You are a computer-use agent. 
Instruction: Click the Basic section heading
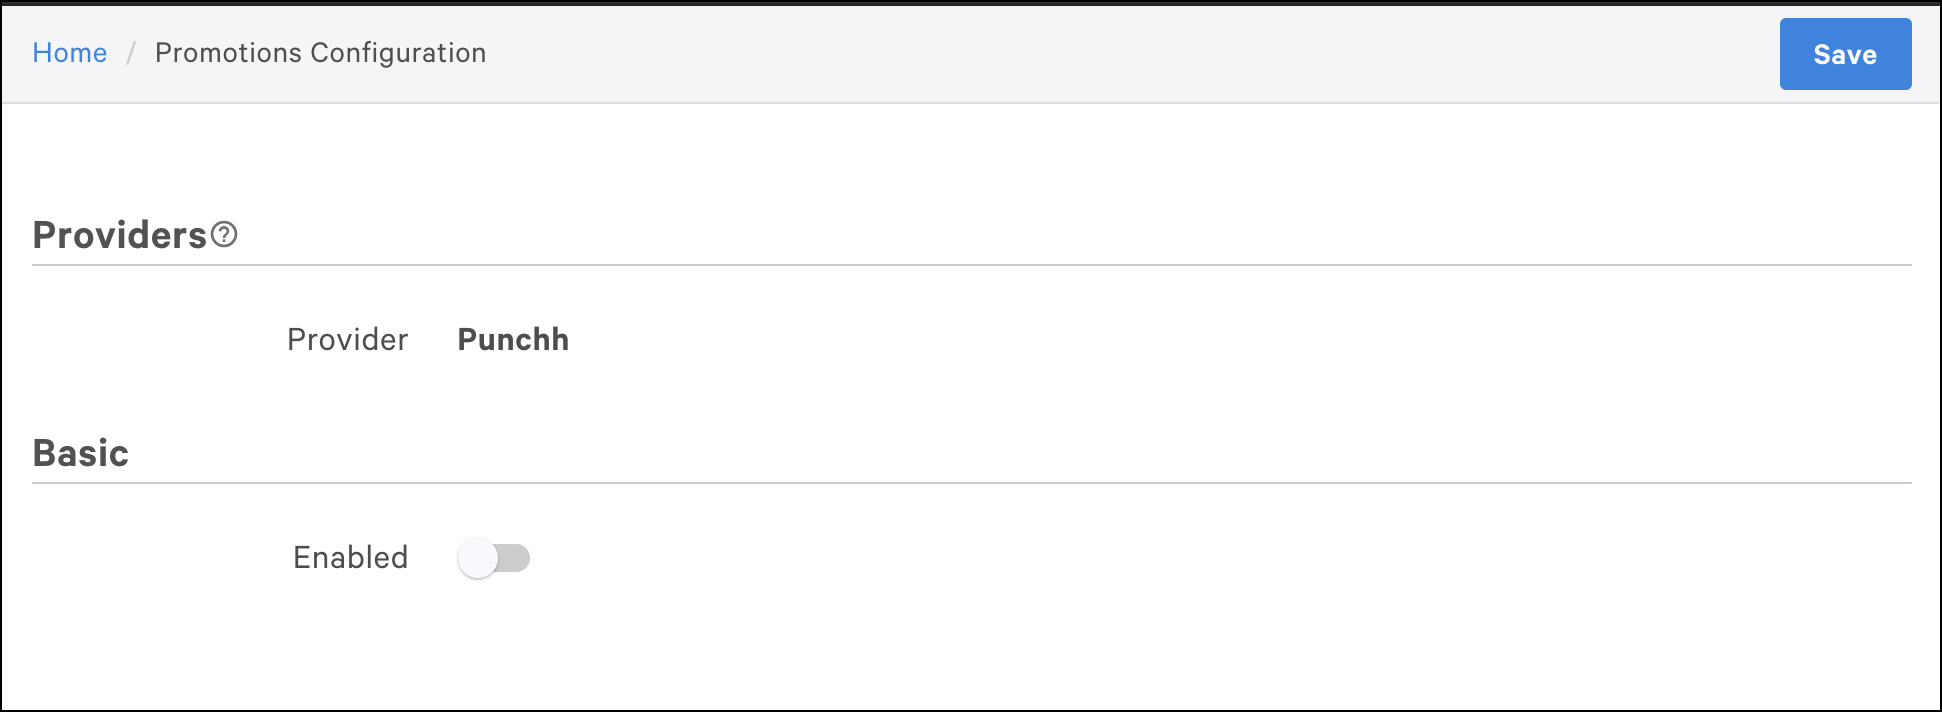(81, 454)
